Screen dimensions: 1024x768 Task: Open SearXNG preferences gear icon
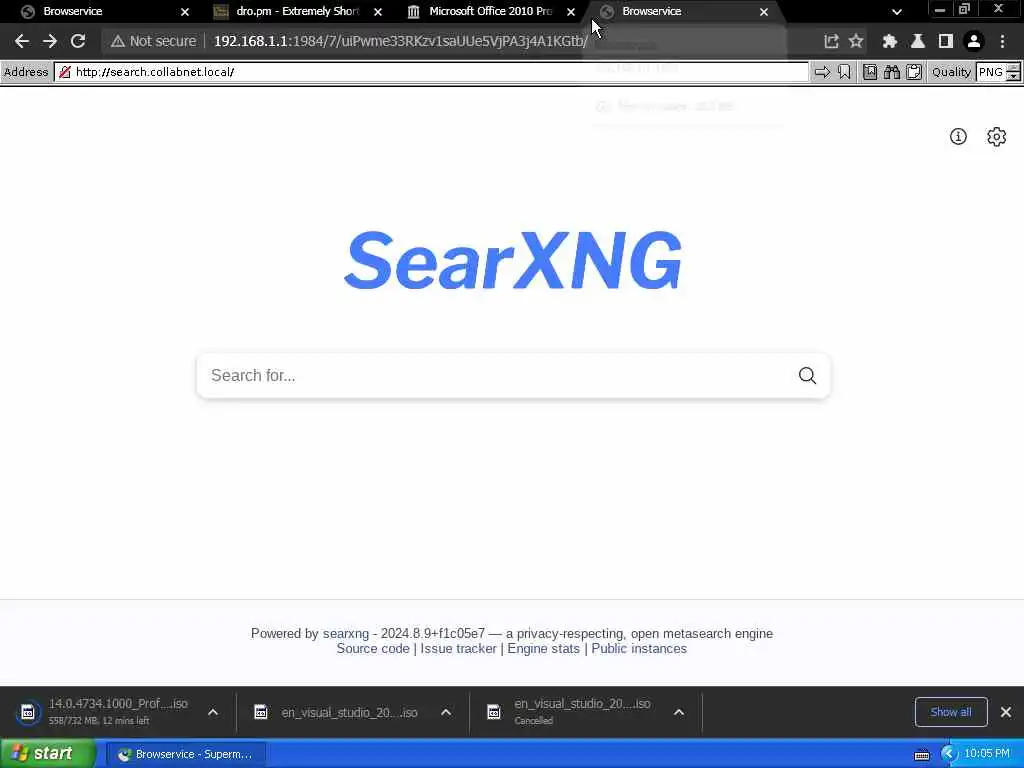[997, 136]
